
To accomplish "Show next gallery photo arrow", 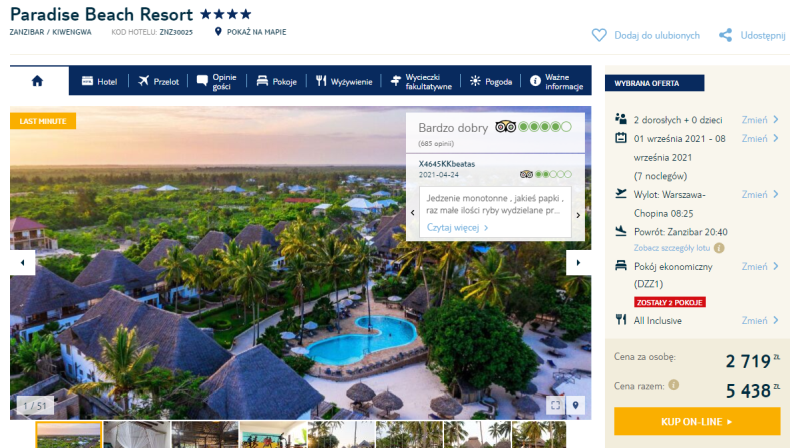I will [578, 263].
